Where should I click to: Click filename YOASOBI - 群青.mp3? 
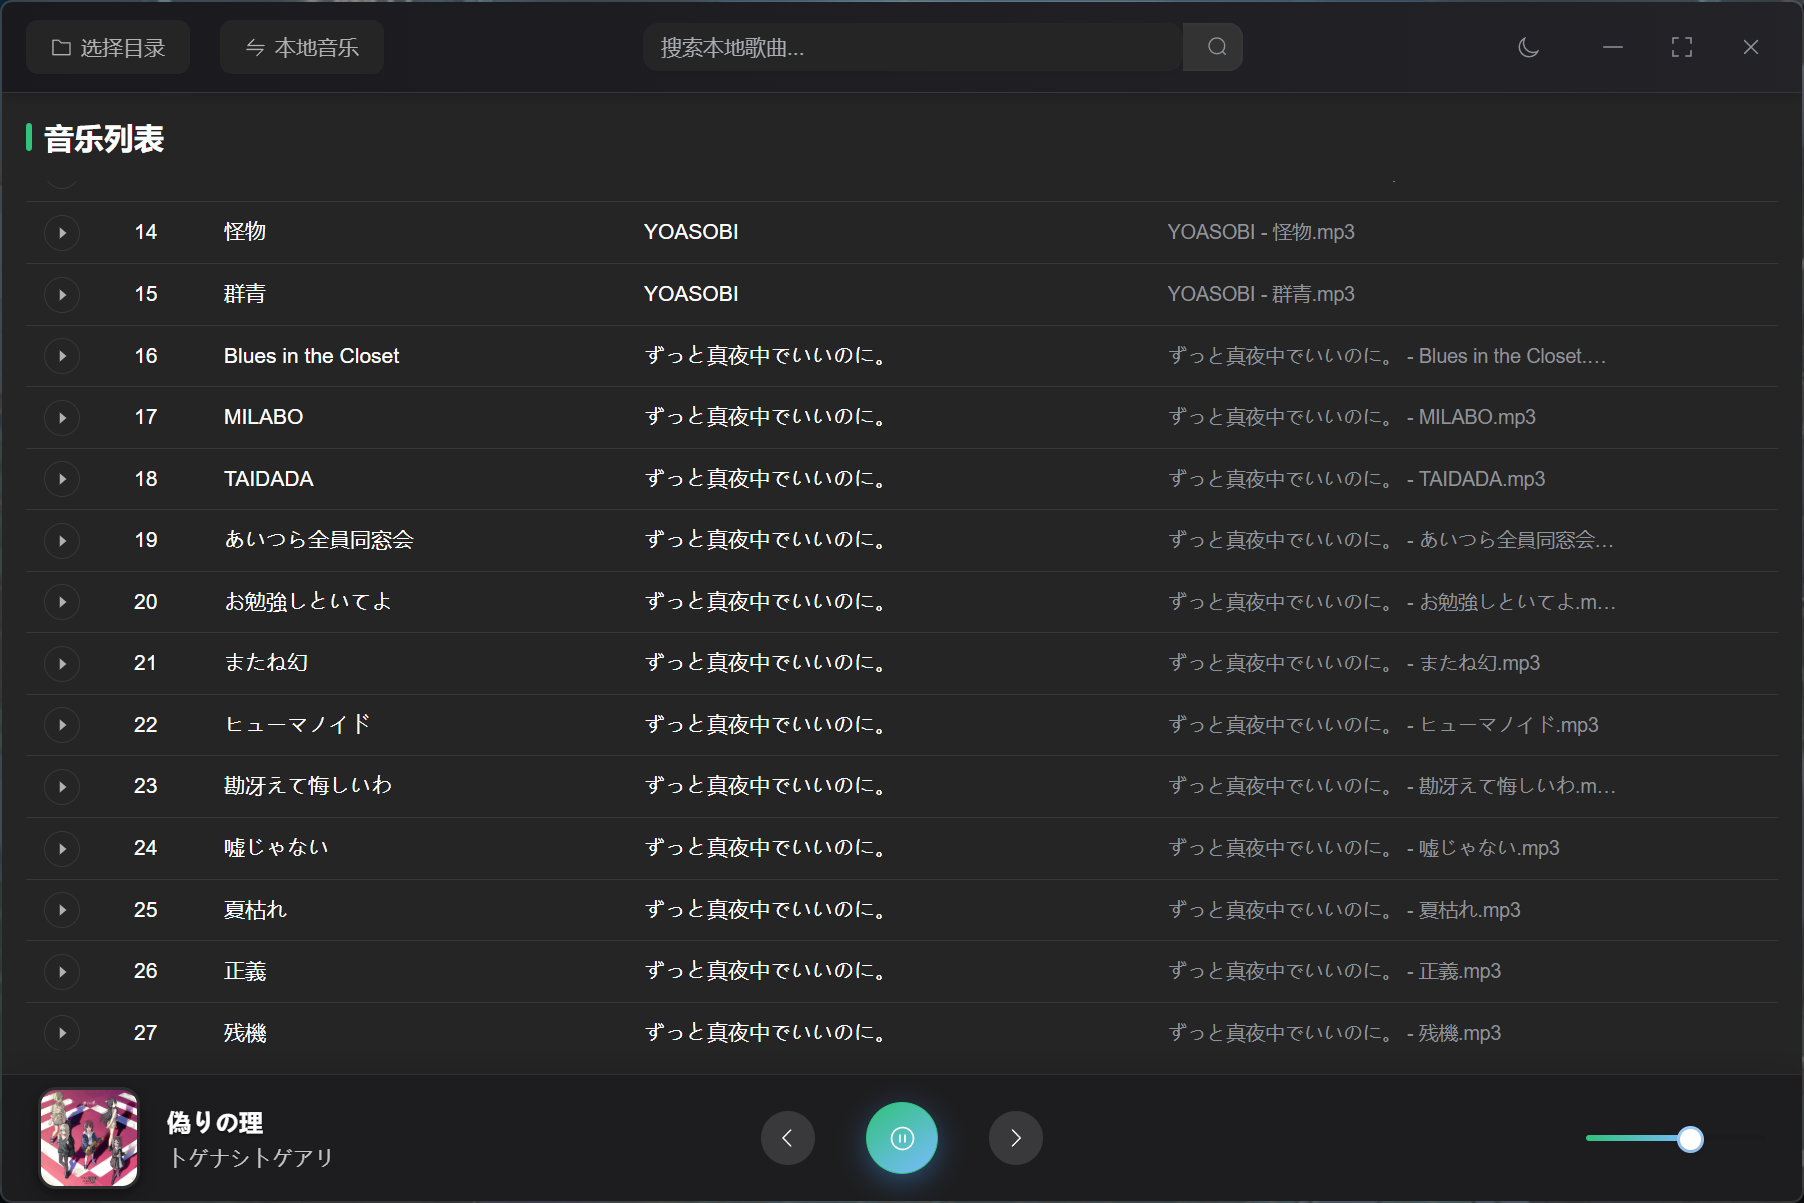point(1261,294)
